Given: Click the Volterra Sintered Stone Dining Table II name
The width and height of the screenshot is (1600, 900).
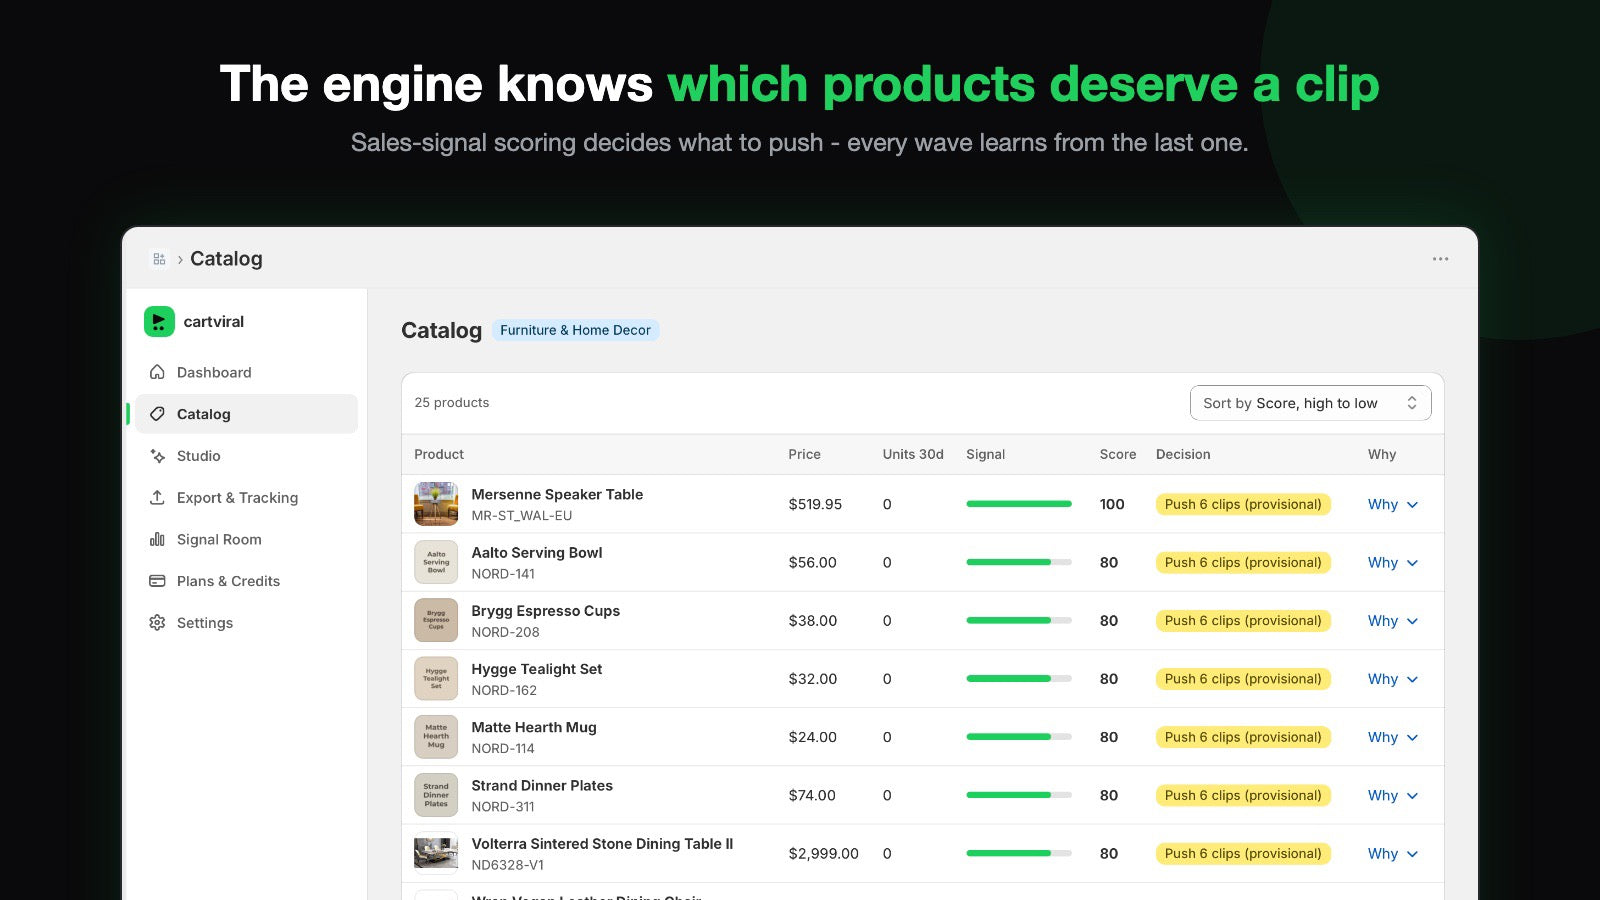Looking at the screenshot, I should click(x=602, y=844).
